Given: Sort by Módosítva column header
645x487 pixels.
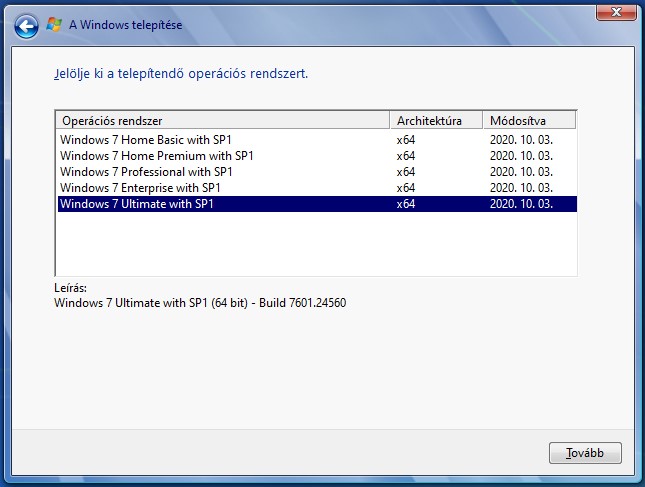Looking at the screenshot, I should [x=529, y=121].
